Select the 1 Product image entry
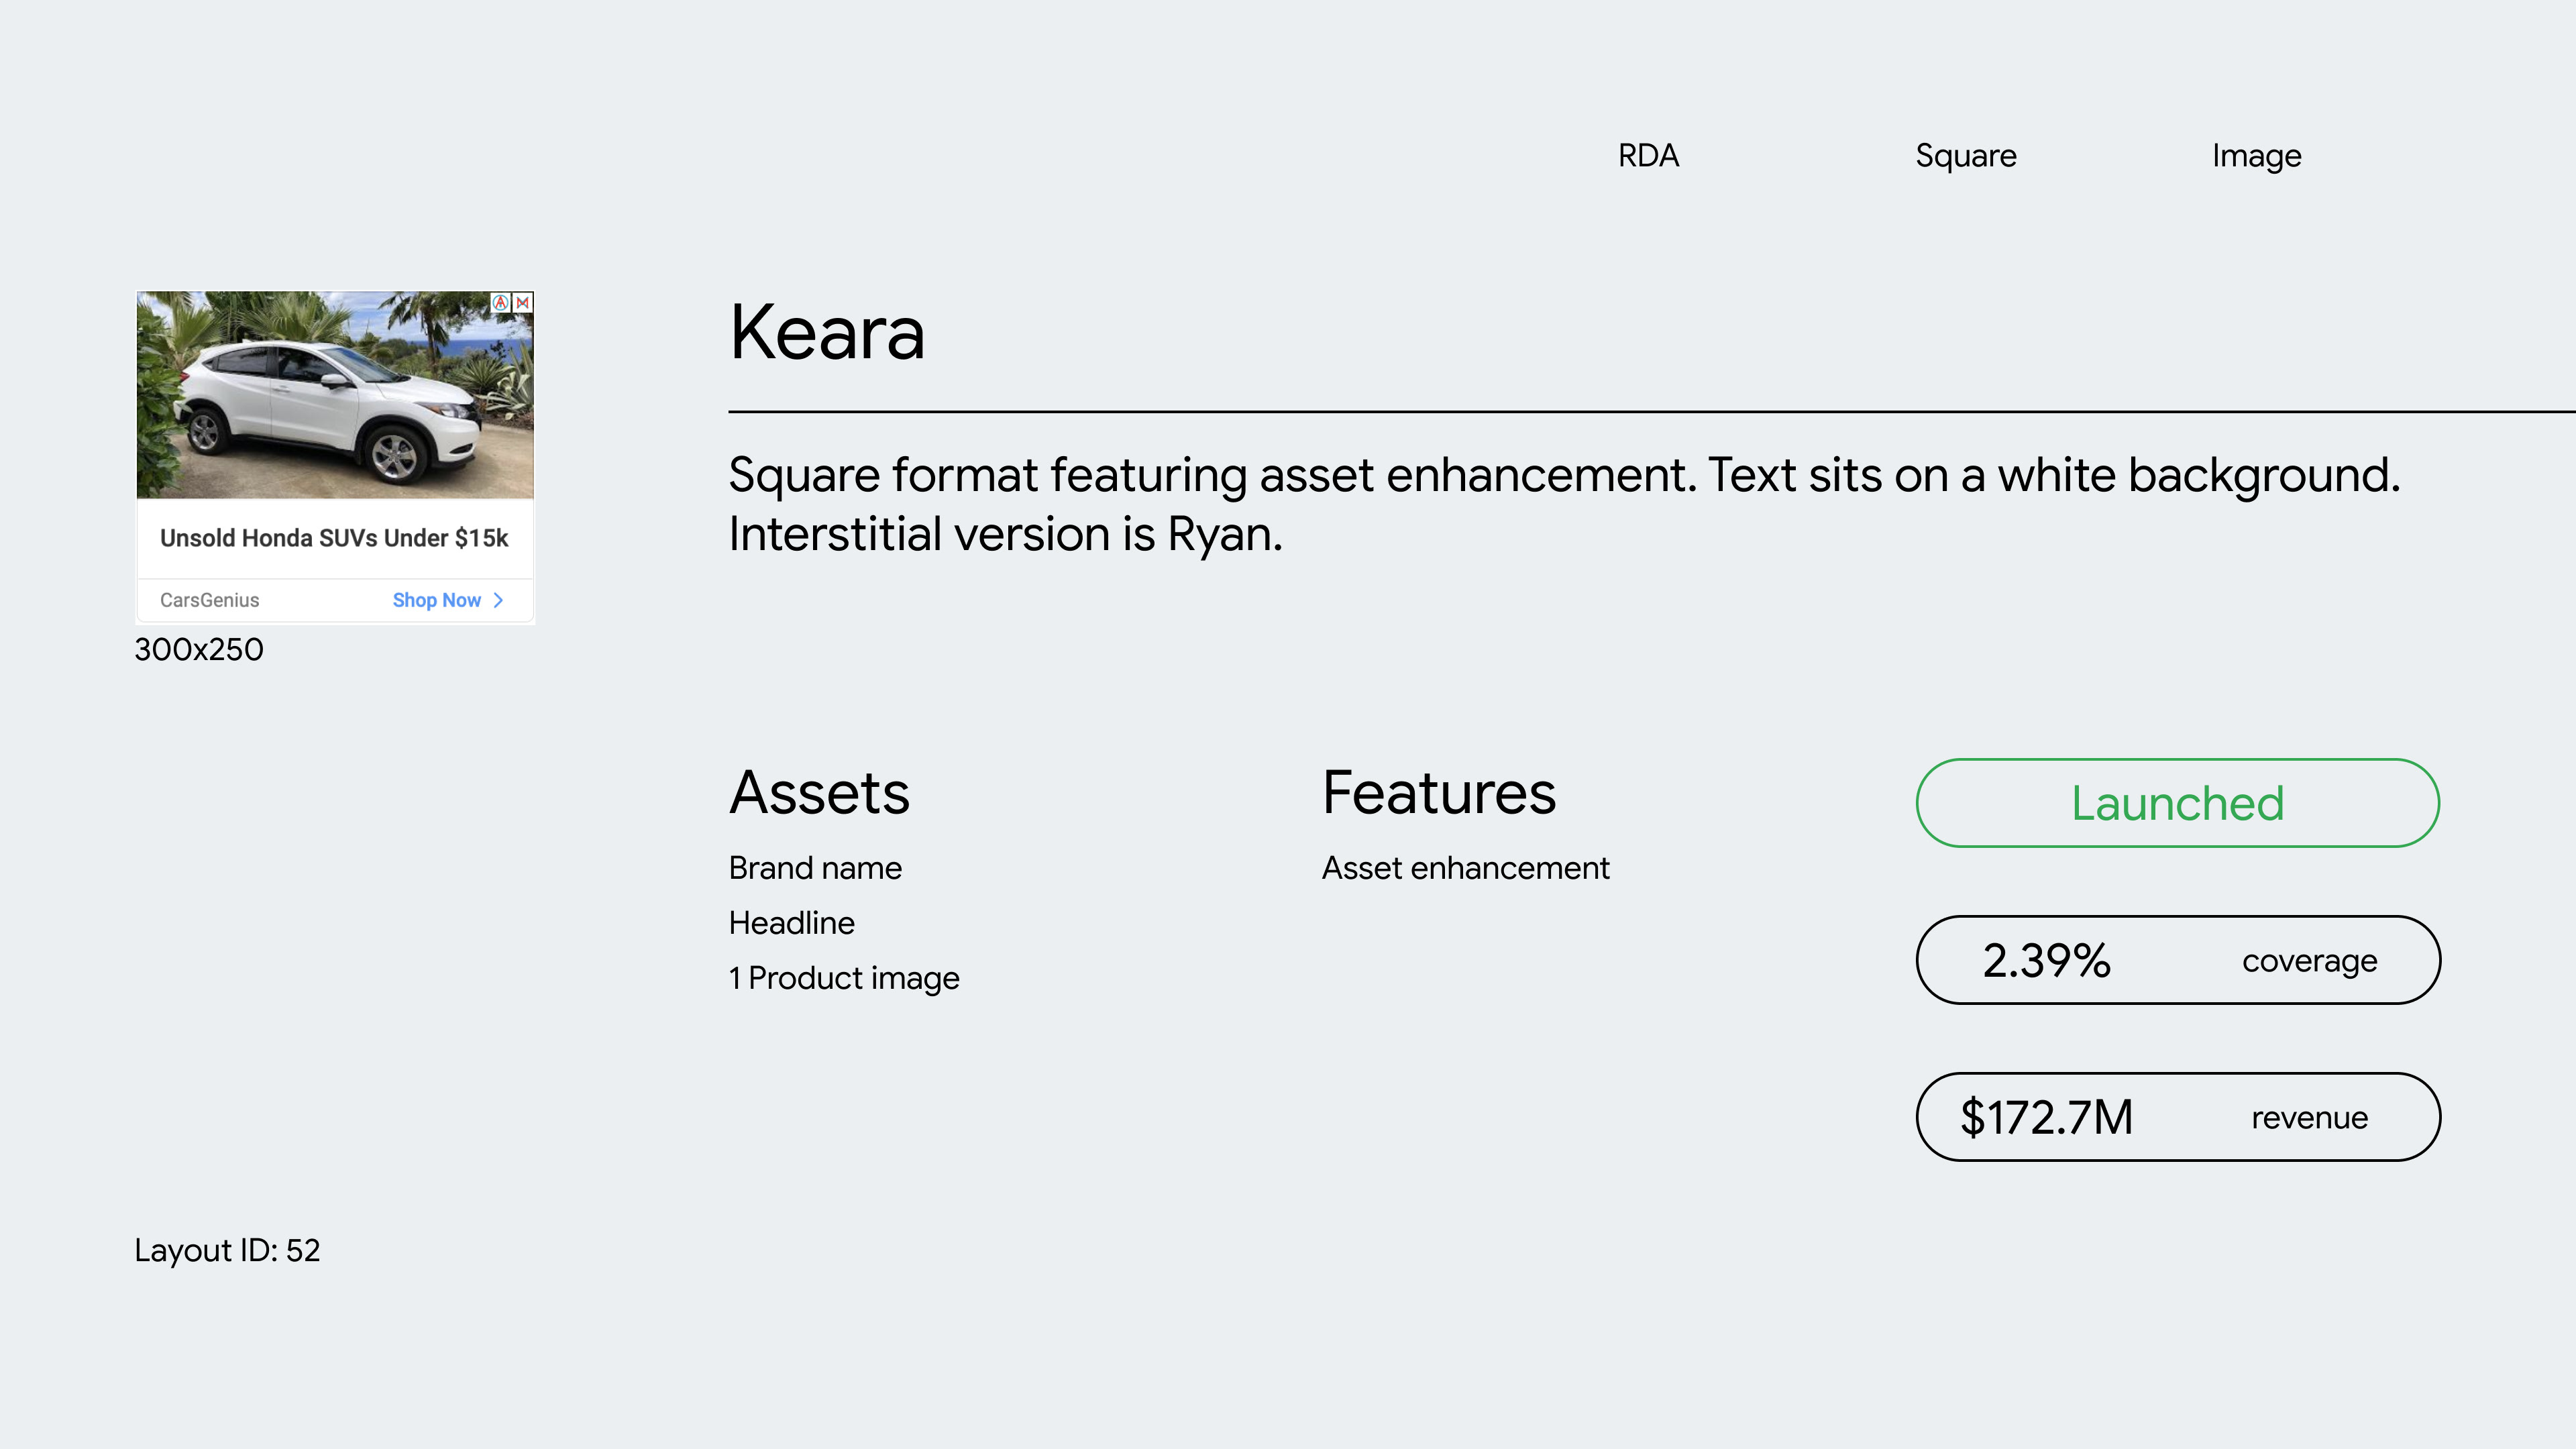 point(844,978)
